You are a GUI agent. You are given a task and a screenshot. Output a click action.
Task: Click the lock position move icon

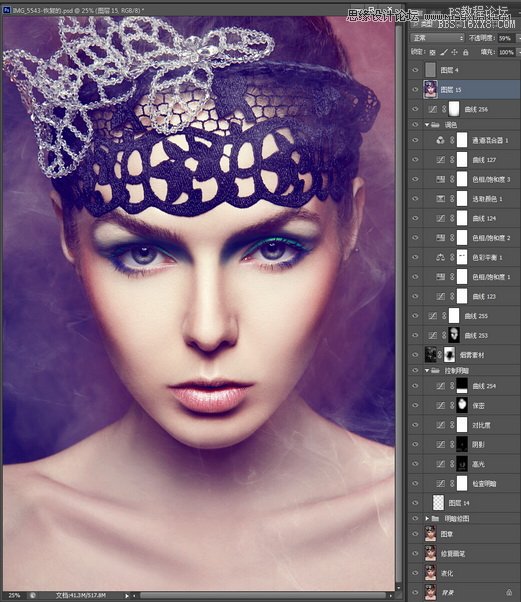point(454,52)
